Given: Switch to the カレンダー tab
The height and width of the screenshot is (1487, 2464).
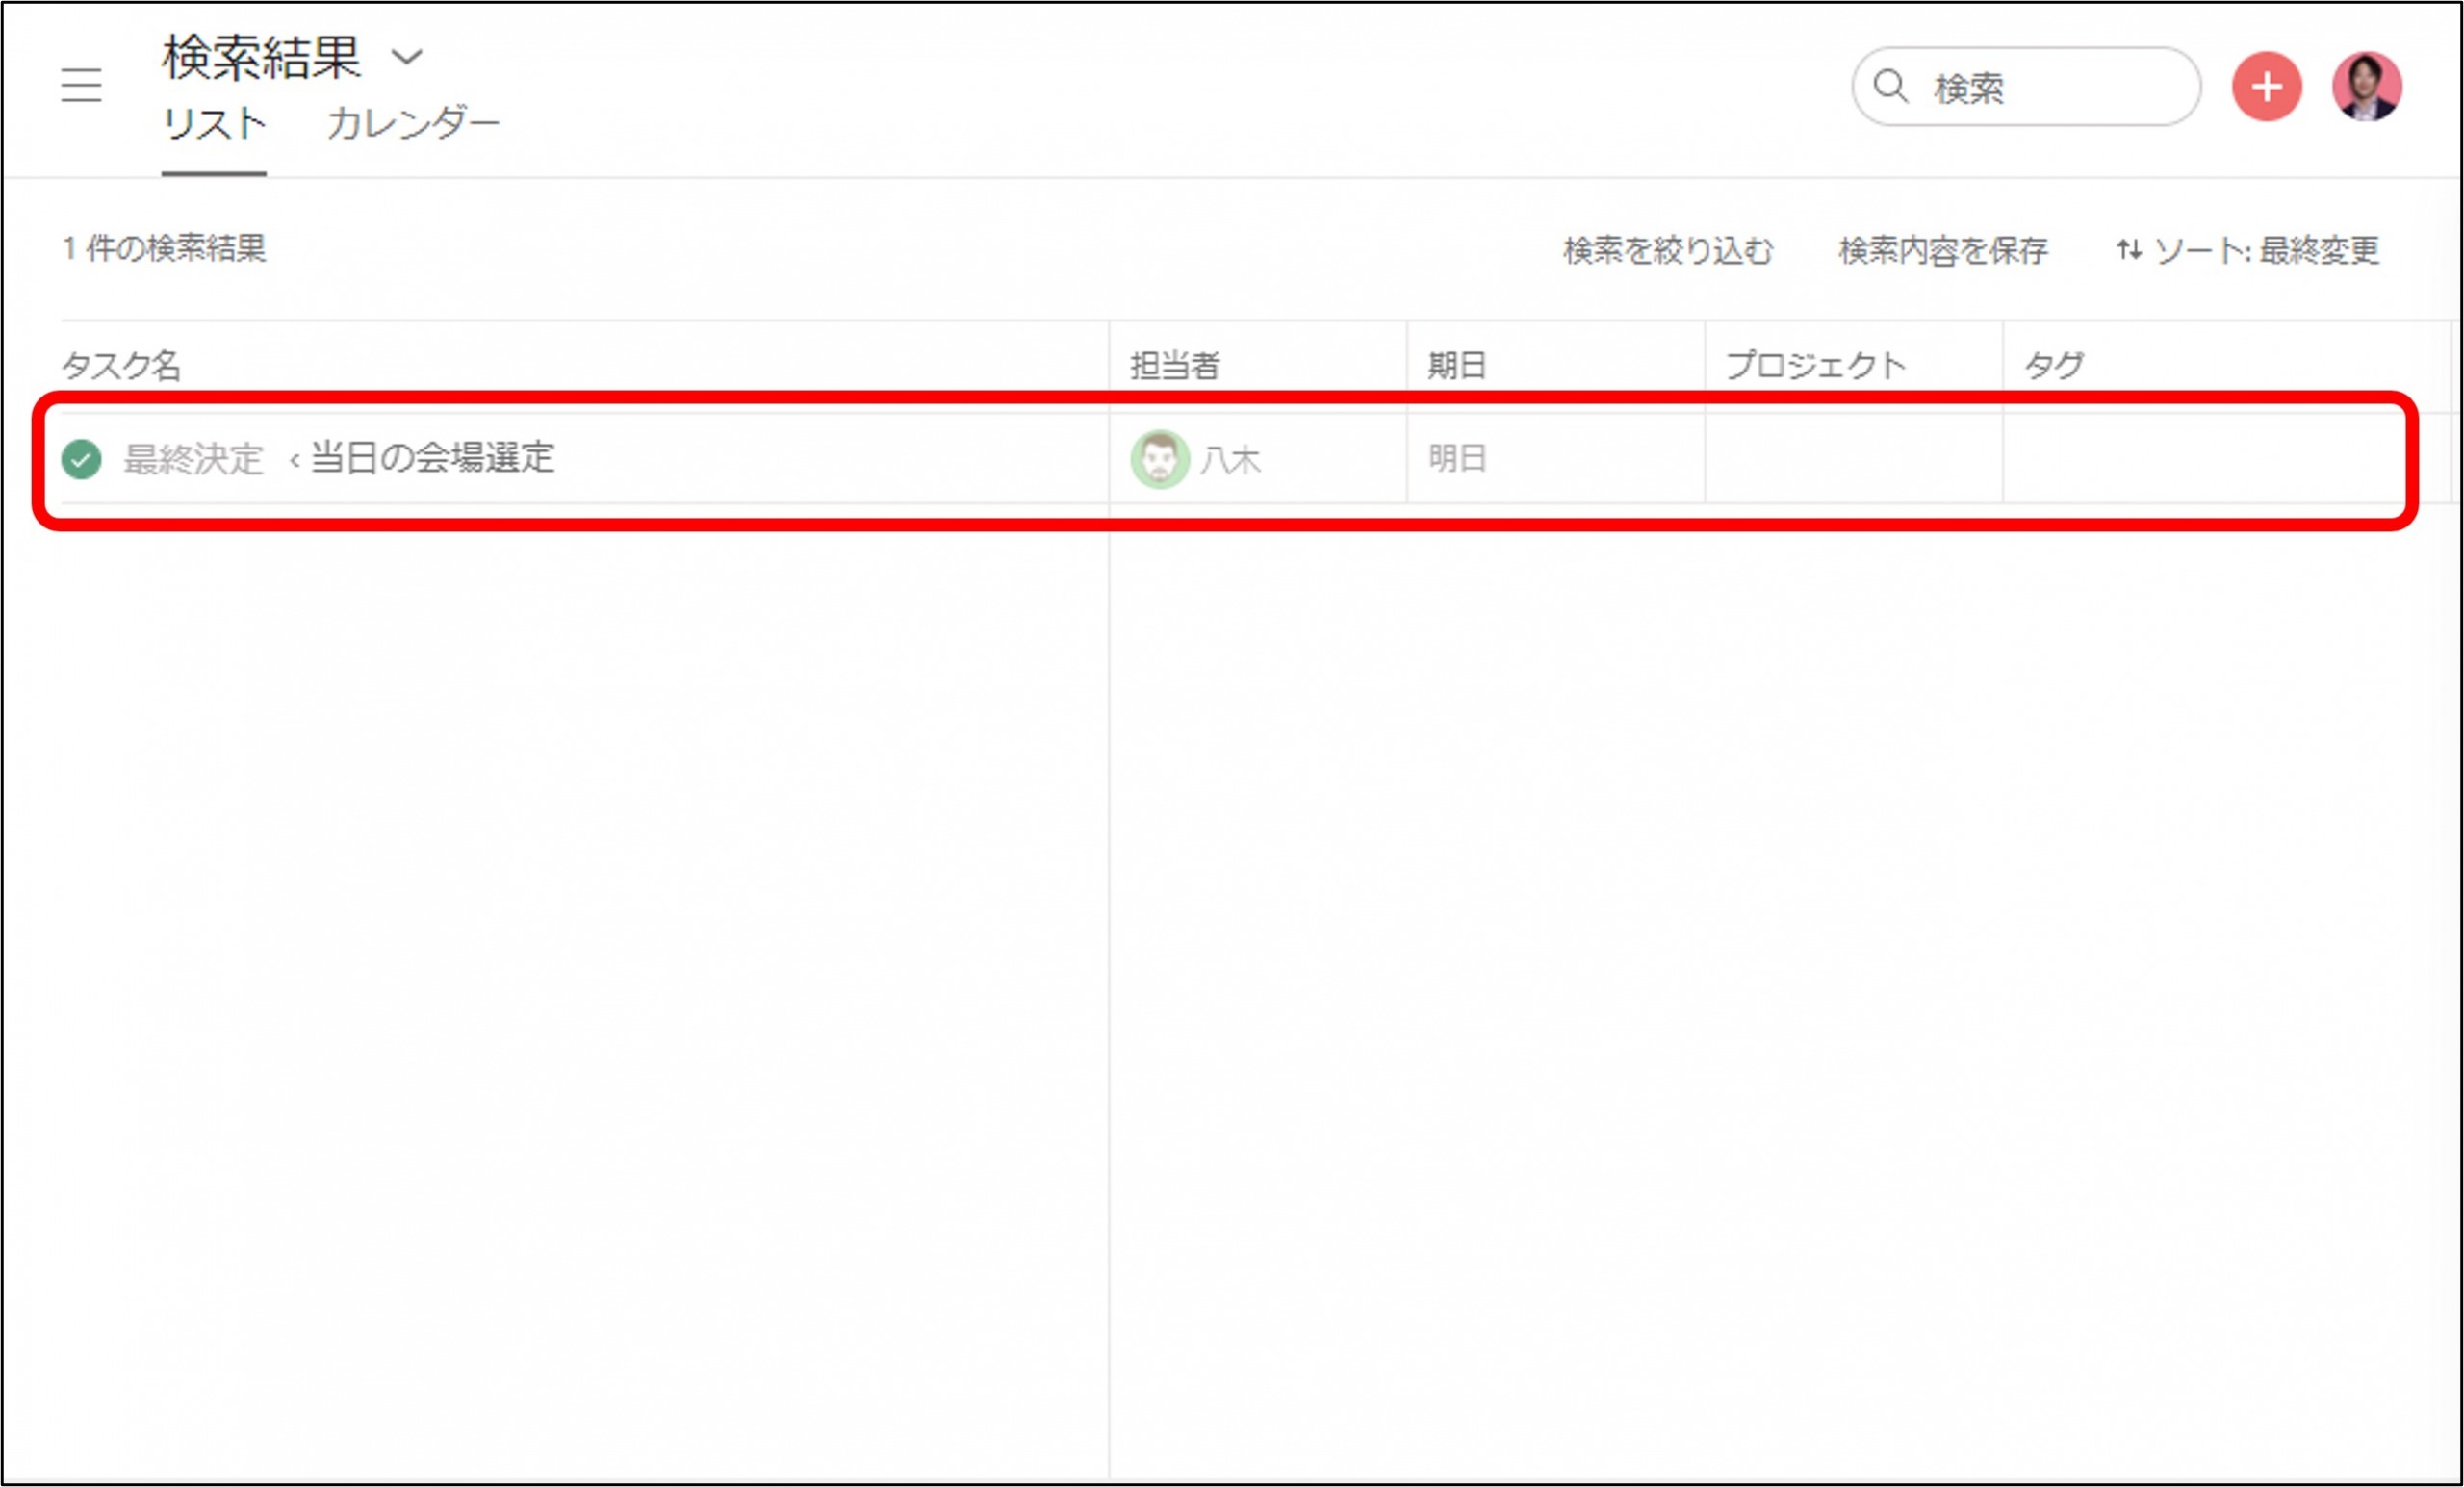Looking at the screenshot, I should [x=412, y=124].
